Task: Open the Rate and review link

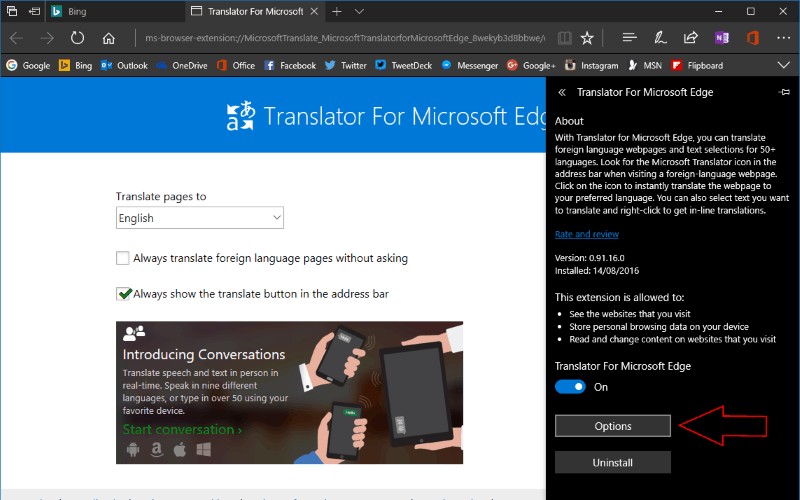Action: click(x=587, y=234)
